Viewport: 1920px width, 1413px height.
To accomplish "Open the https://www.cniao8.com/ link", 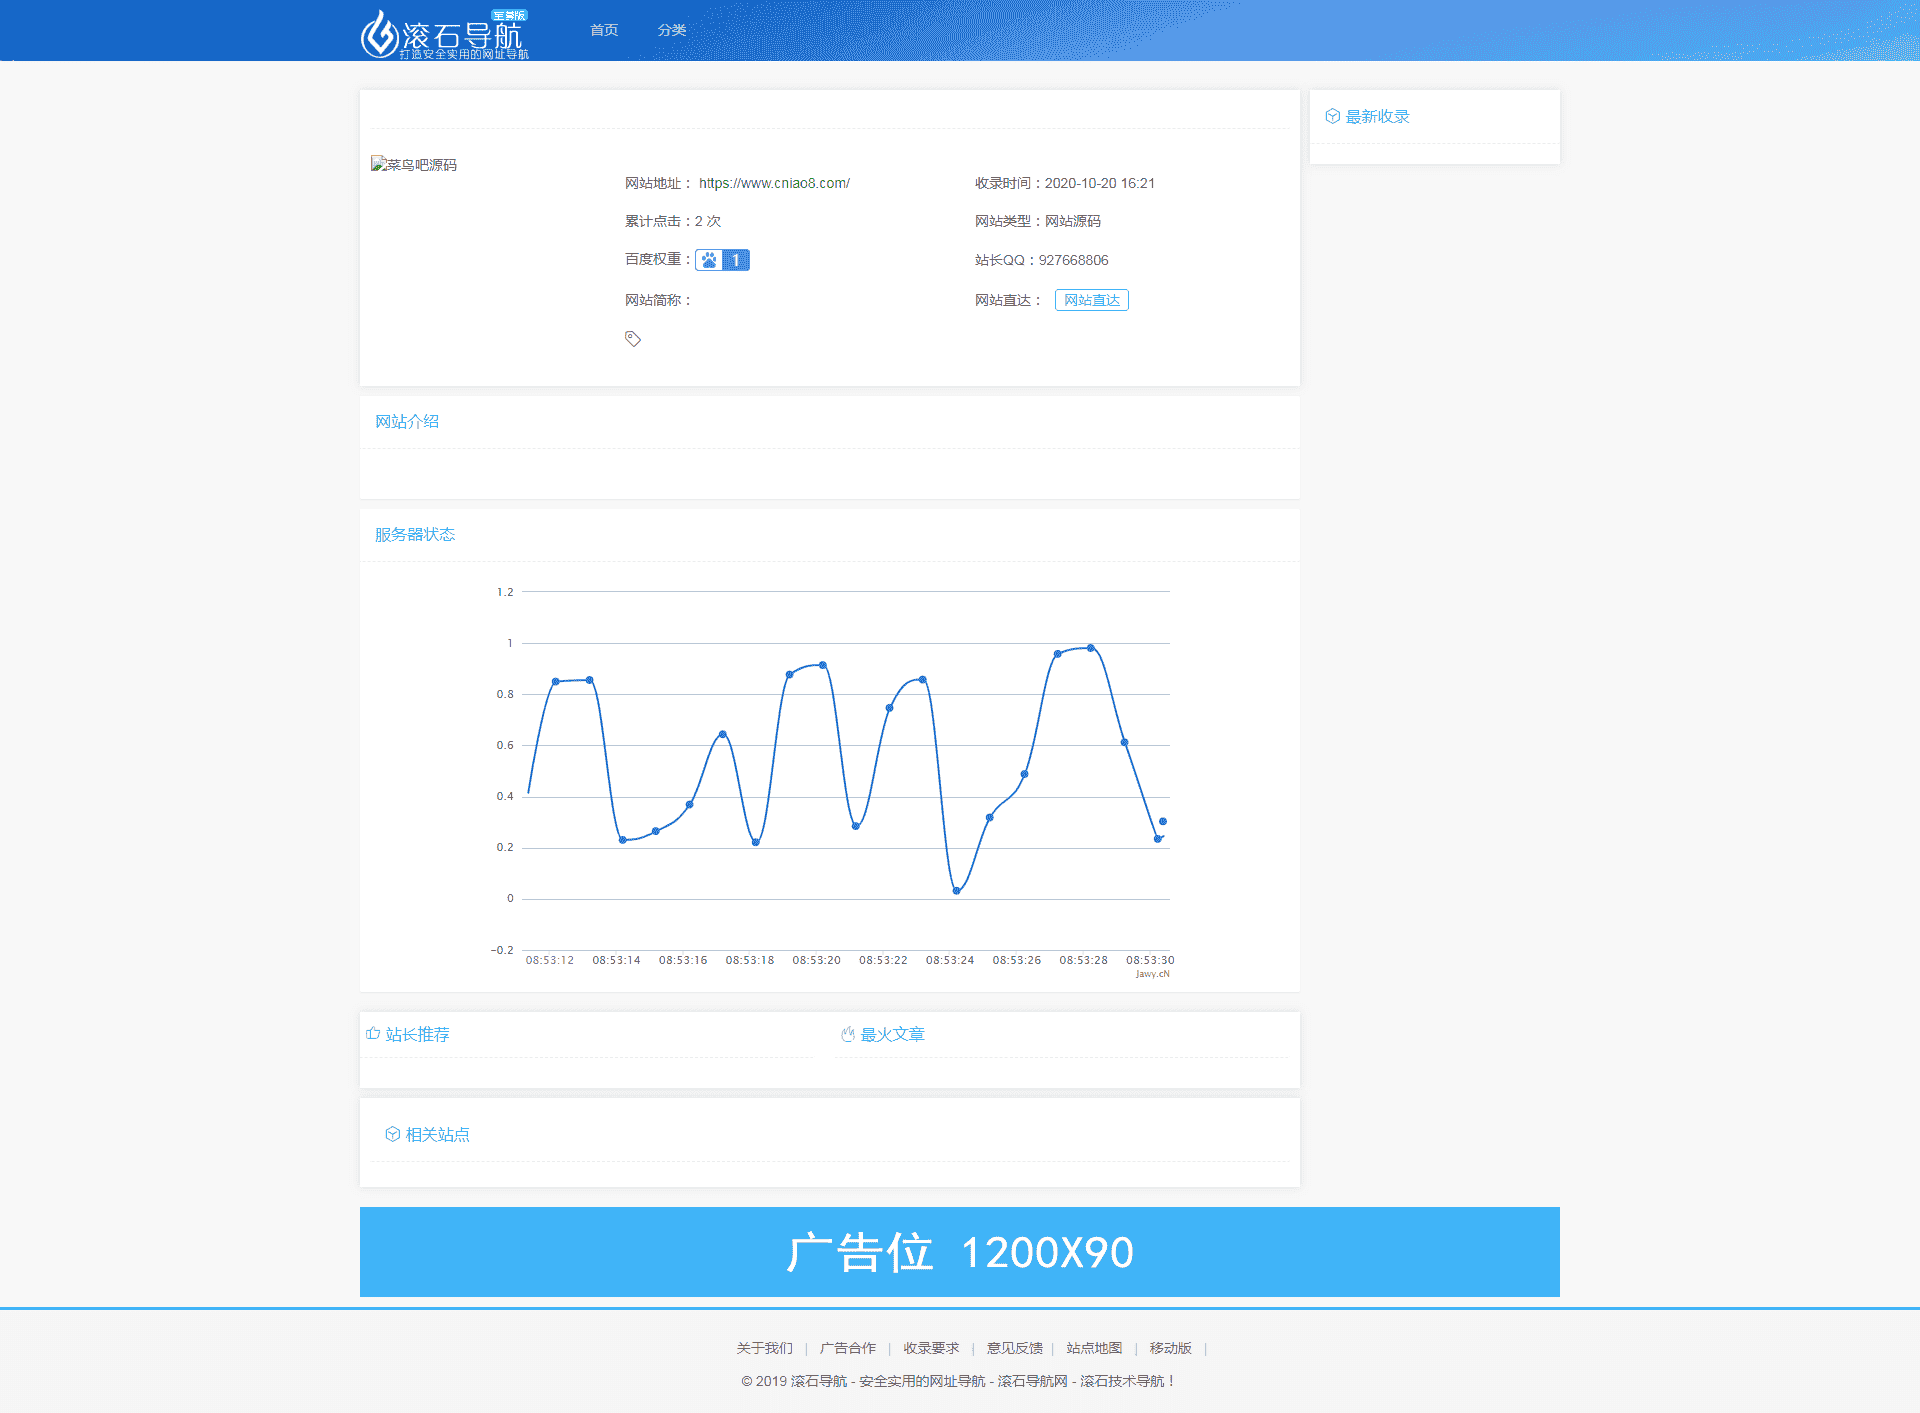I will click(x=774, y=183).
